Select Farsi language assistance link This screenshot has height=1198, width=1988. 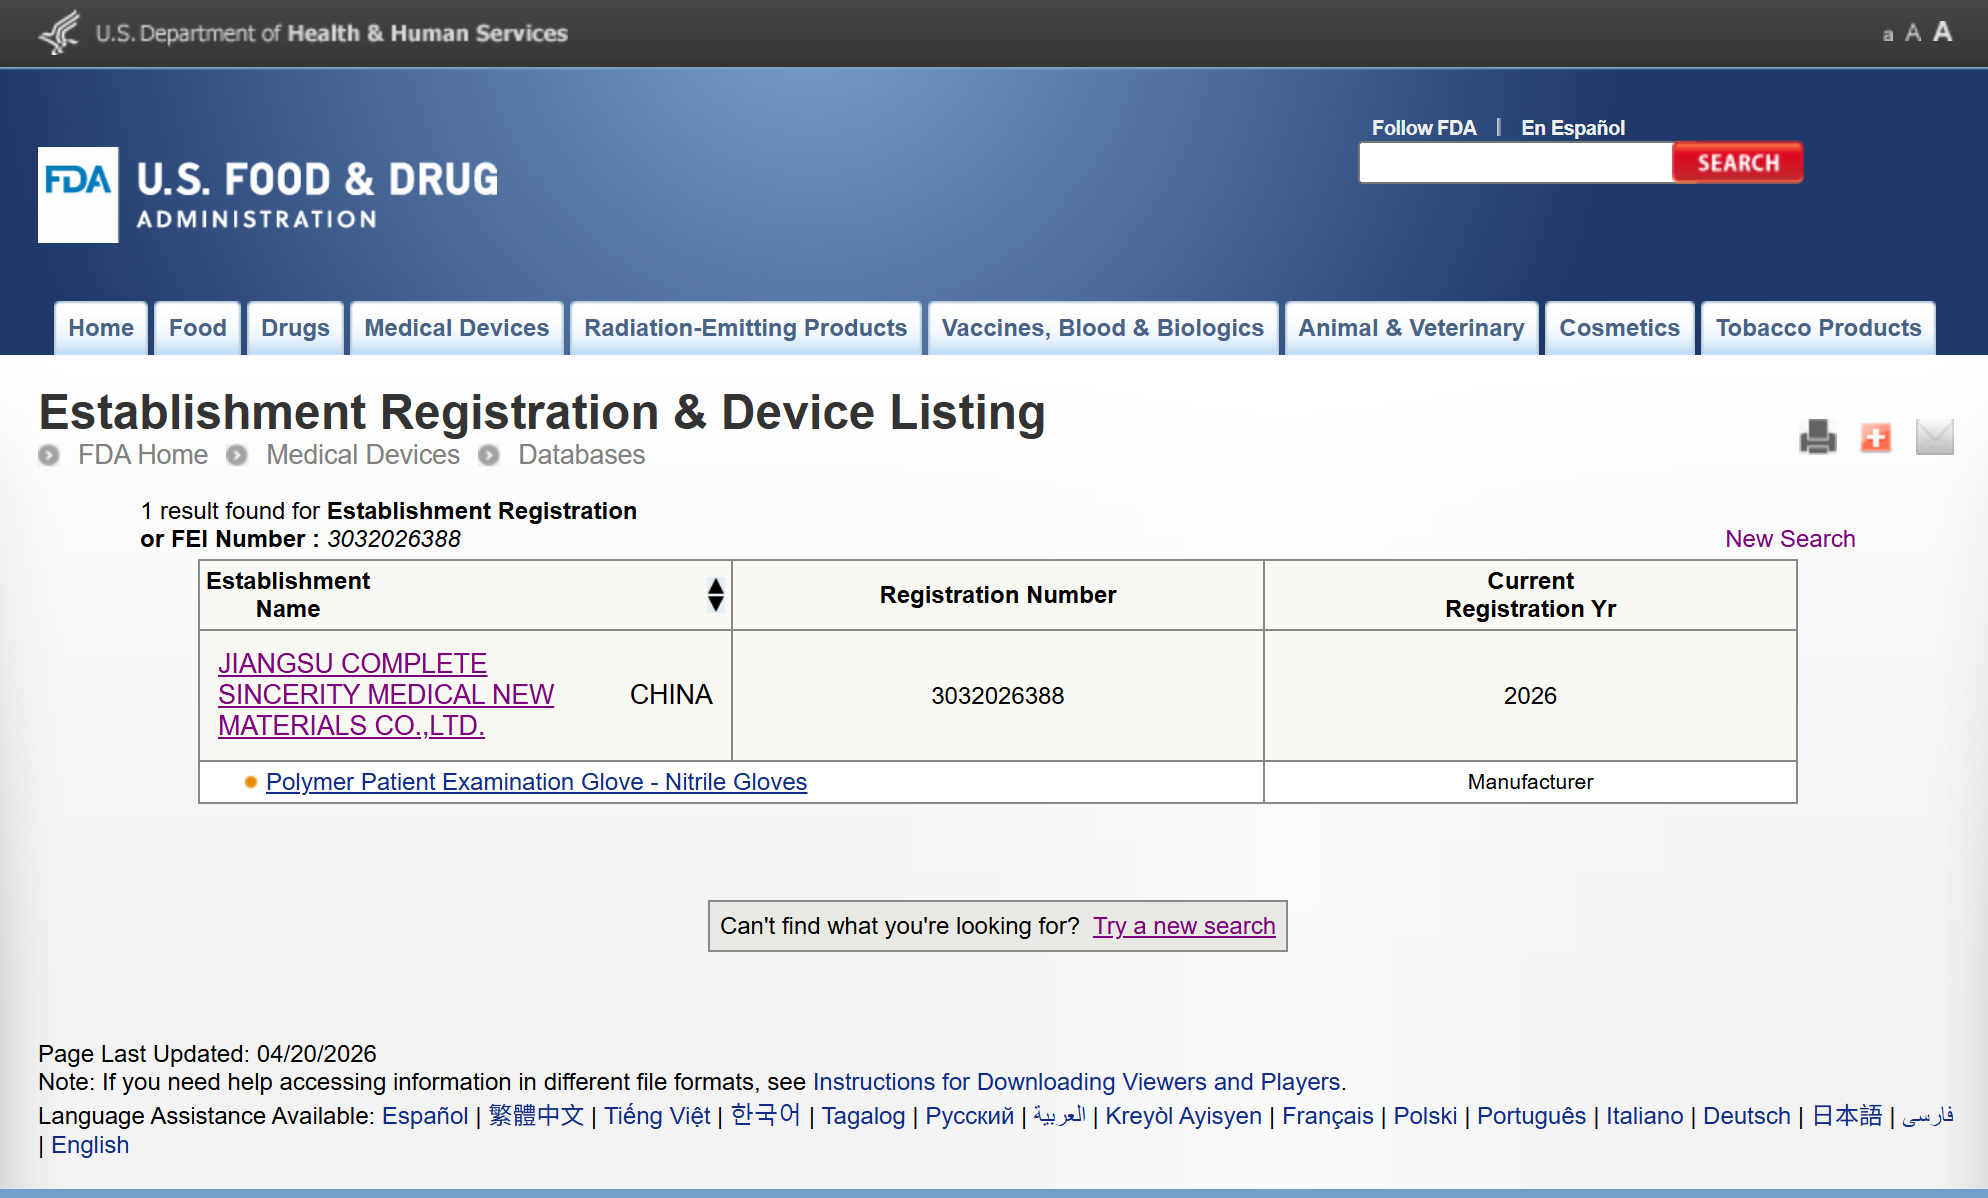pos(1928,1116)
